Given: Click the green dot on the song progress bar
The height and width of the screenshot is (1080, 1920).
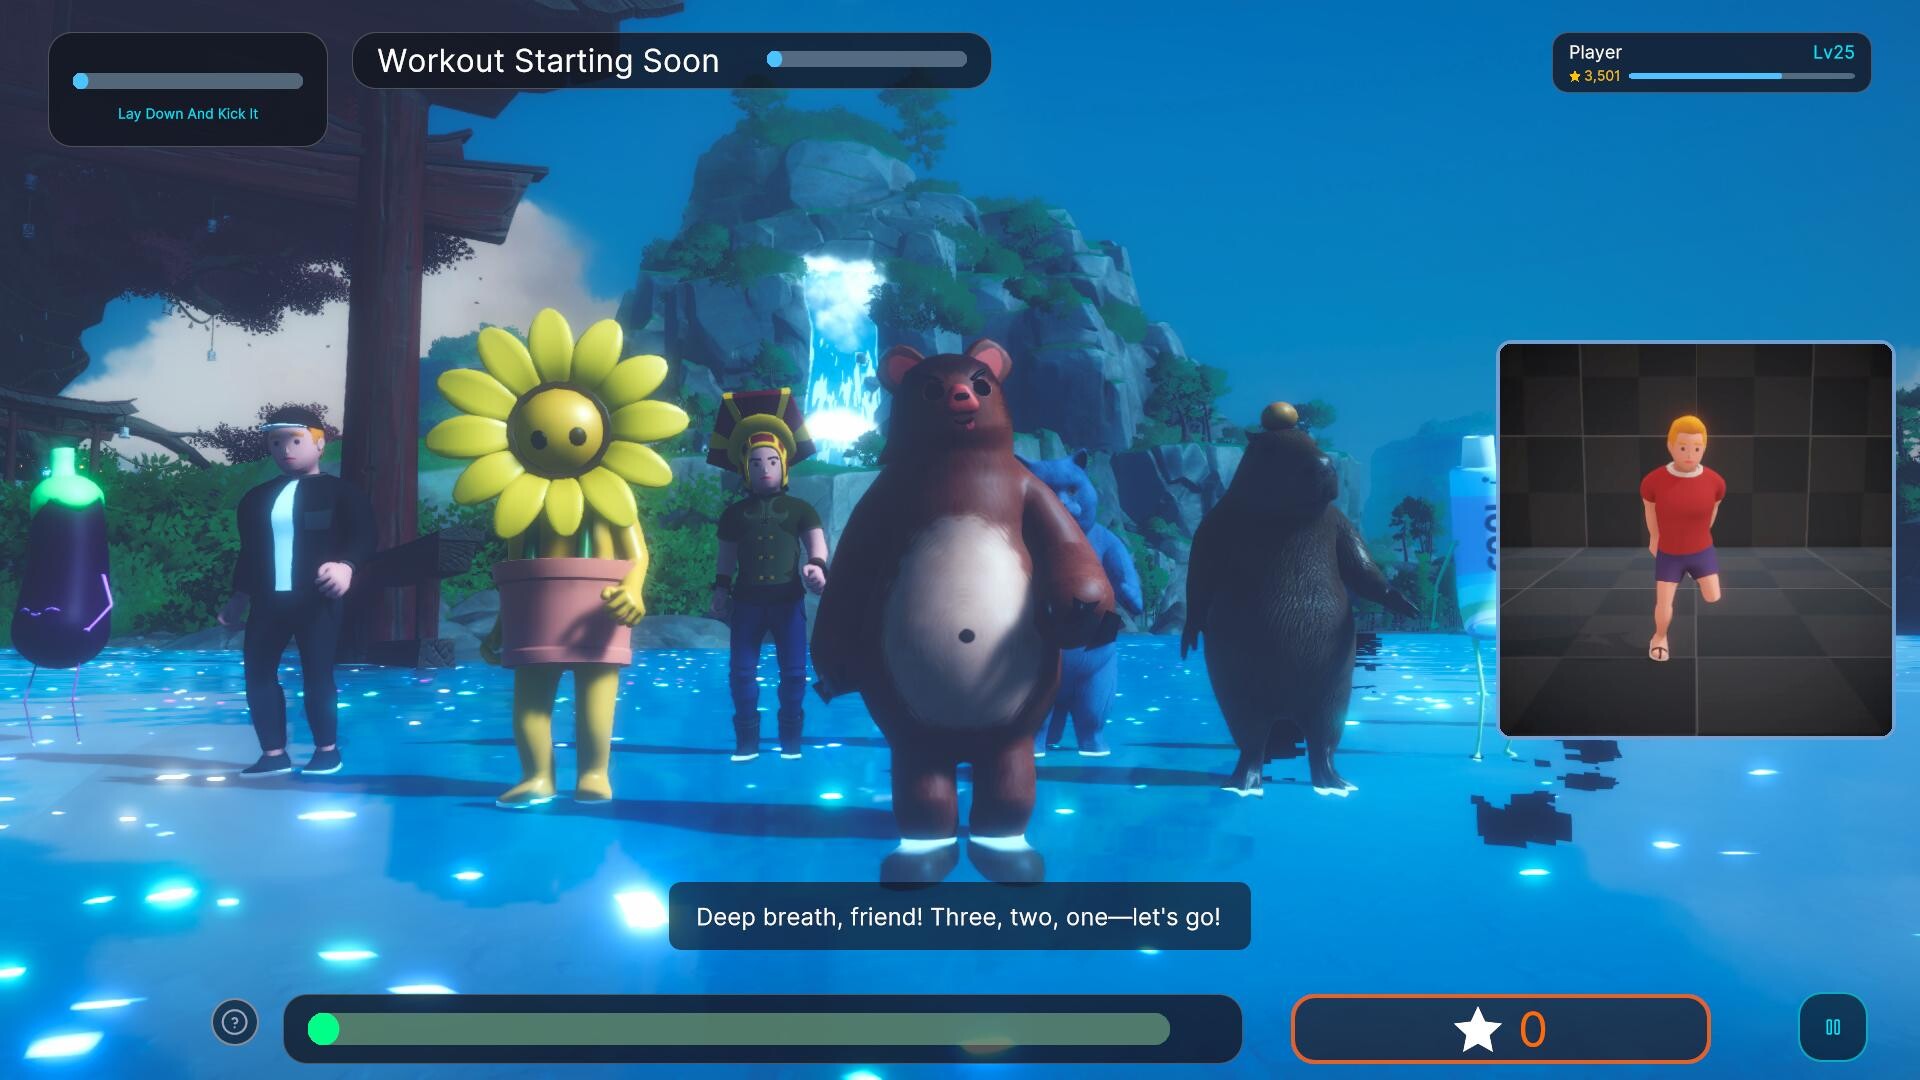Looking at the screenshot, I should (323, 1029).
